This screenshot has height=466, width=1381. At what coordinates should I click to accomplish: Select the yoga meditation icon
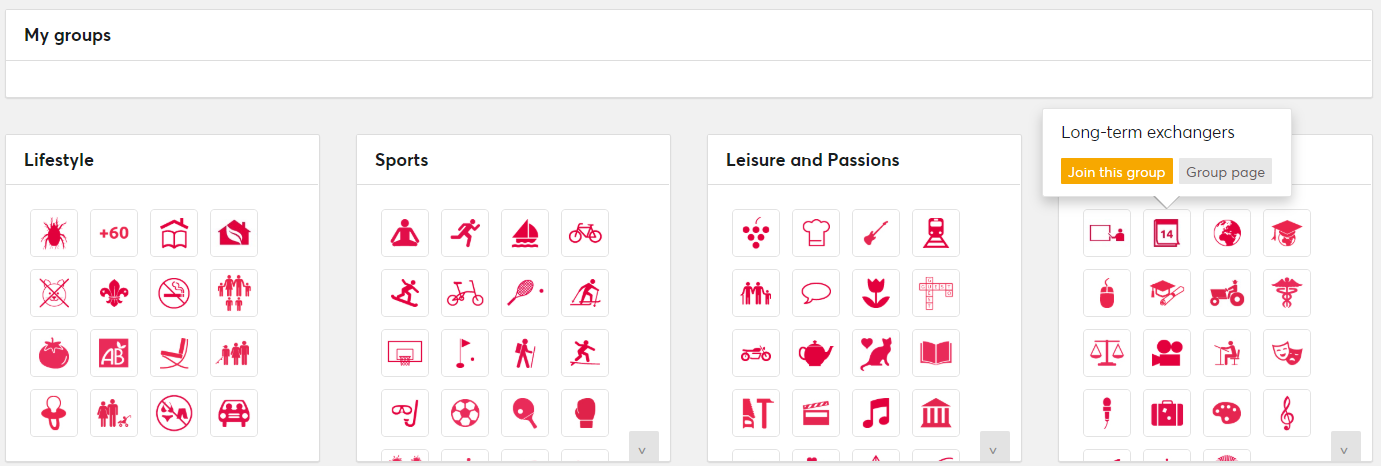coord(405,233)
